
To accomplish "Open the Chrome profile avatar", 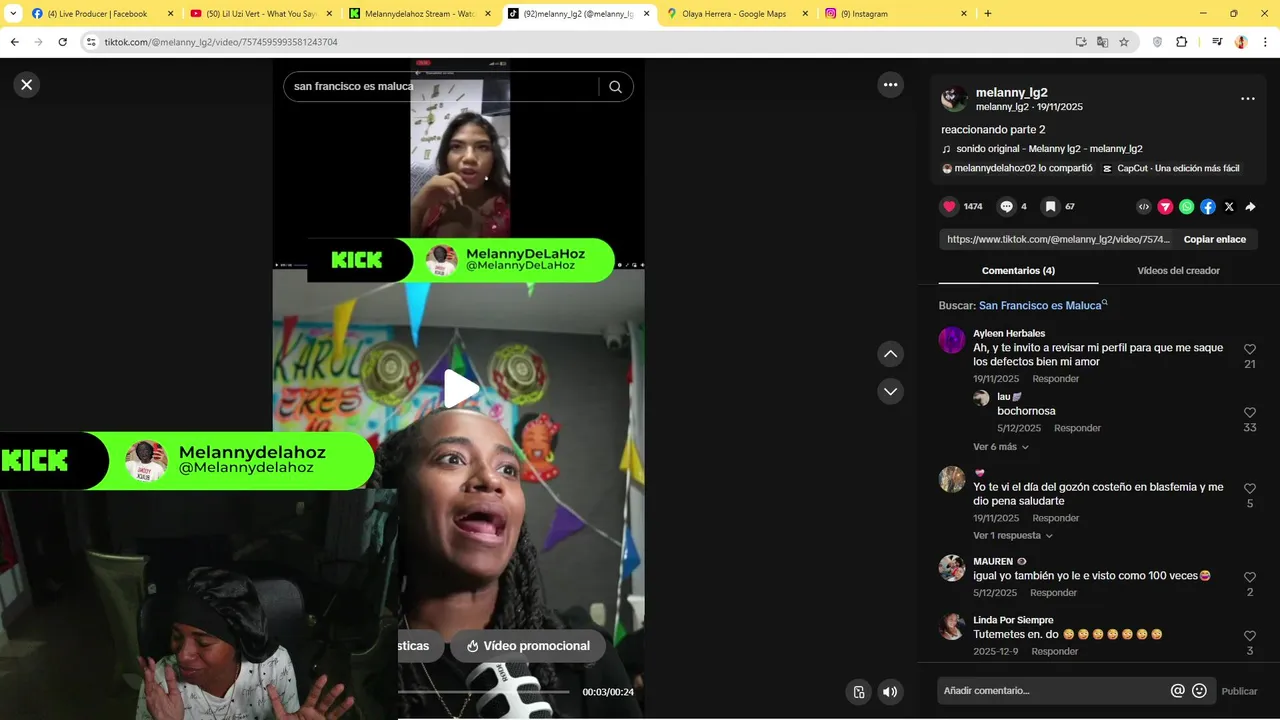I will click(1241, 42).
